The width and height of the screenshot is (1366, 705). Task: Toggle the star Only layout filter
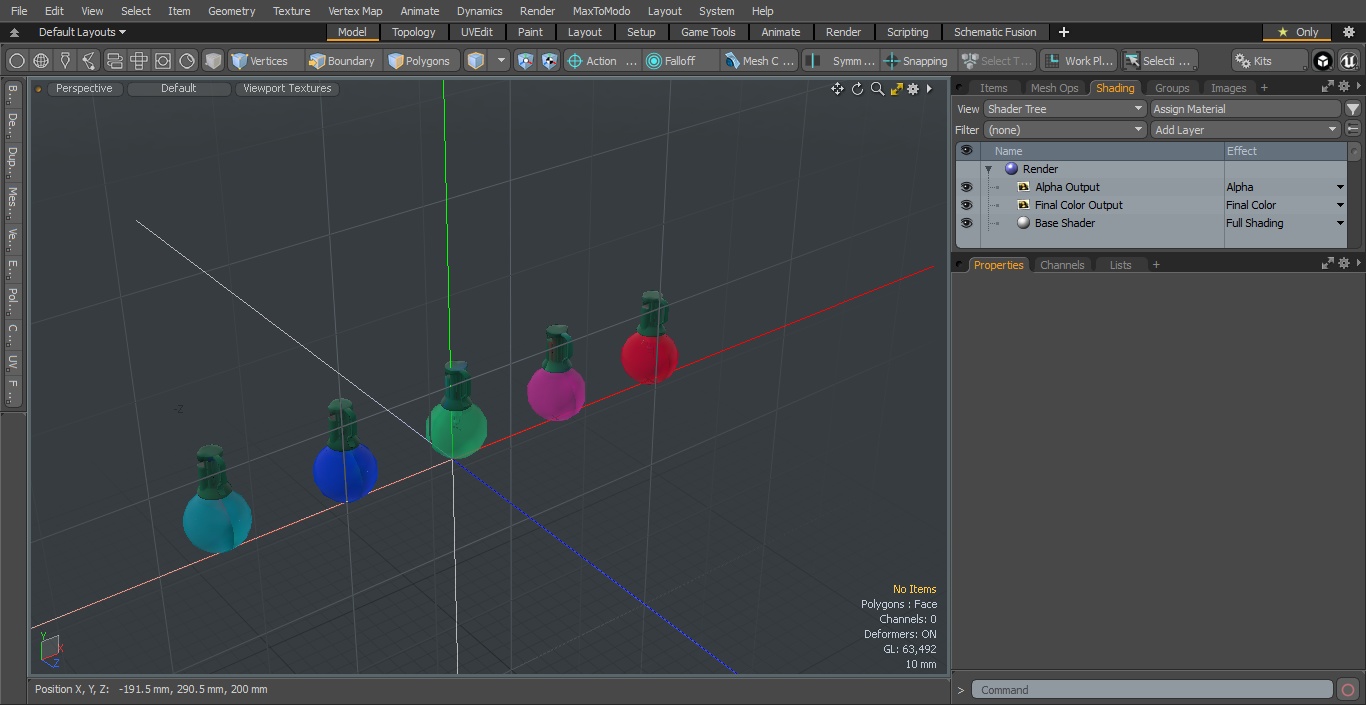tap(1298, 32)
